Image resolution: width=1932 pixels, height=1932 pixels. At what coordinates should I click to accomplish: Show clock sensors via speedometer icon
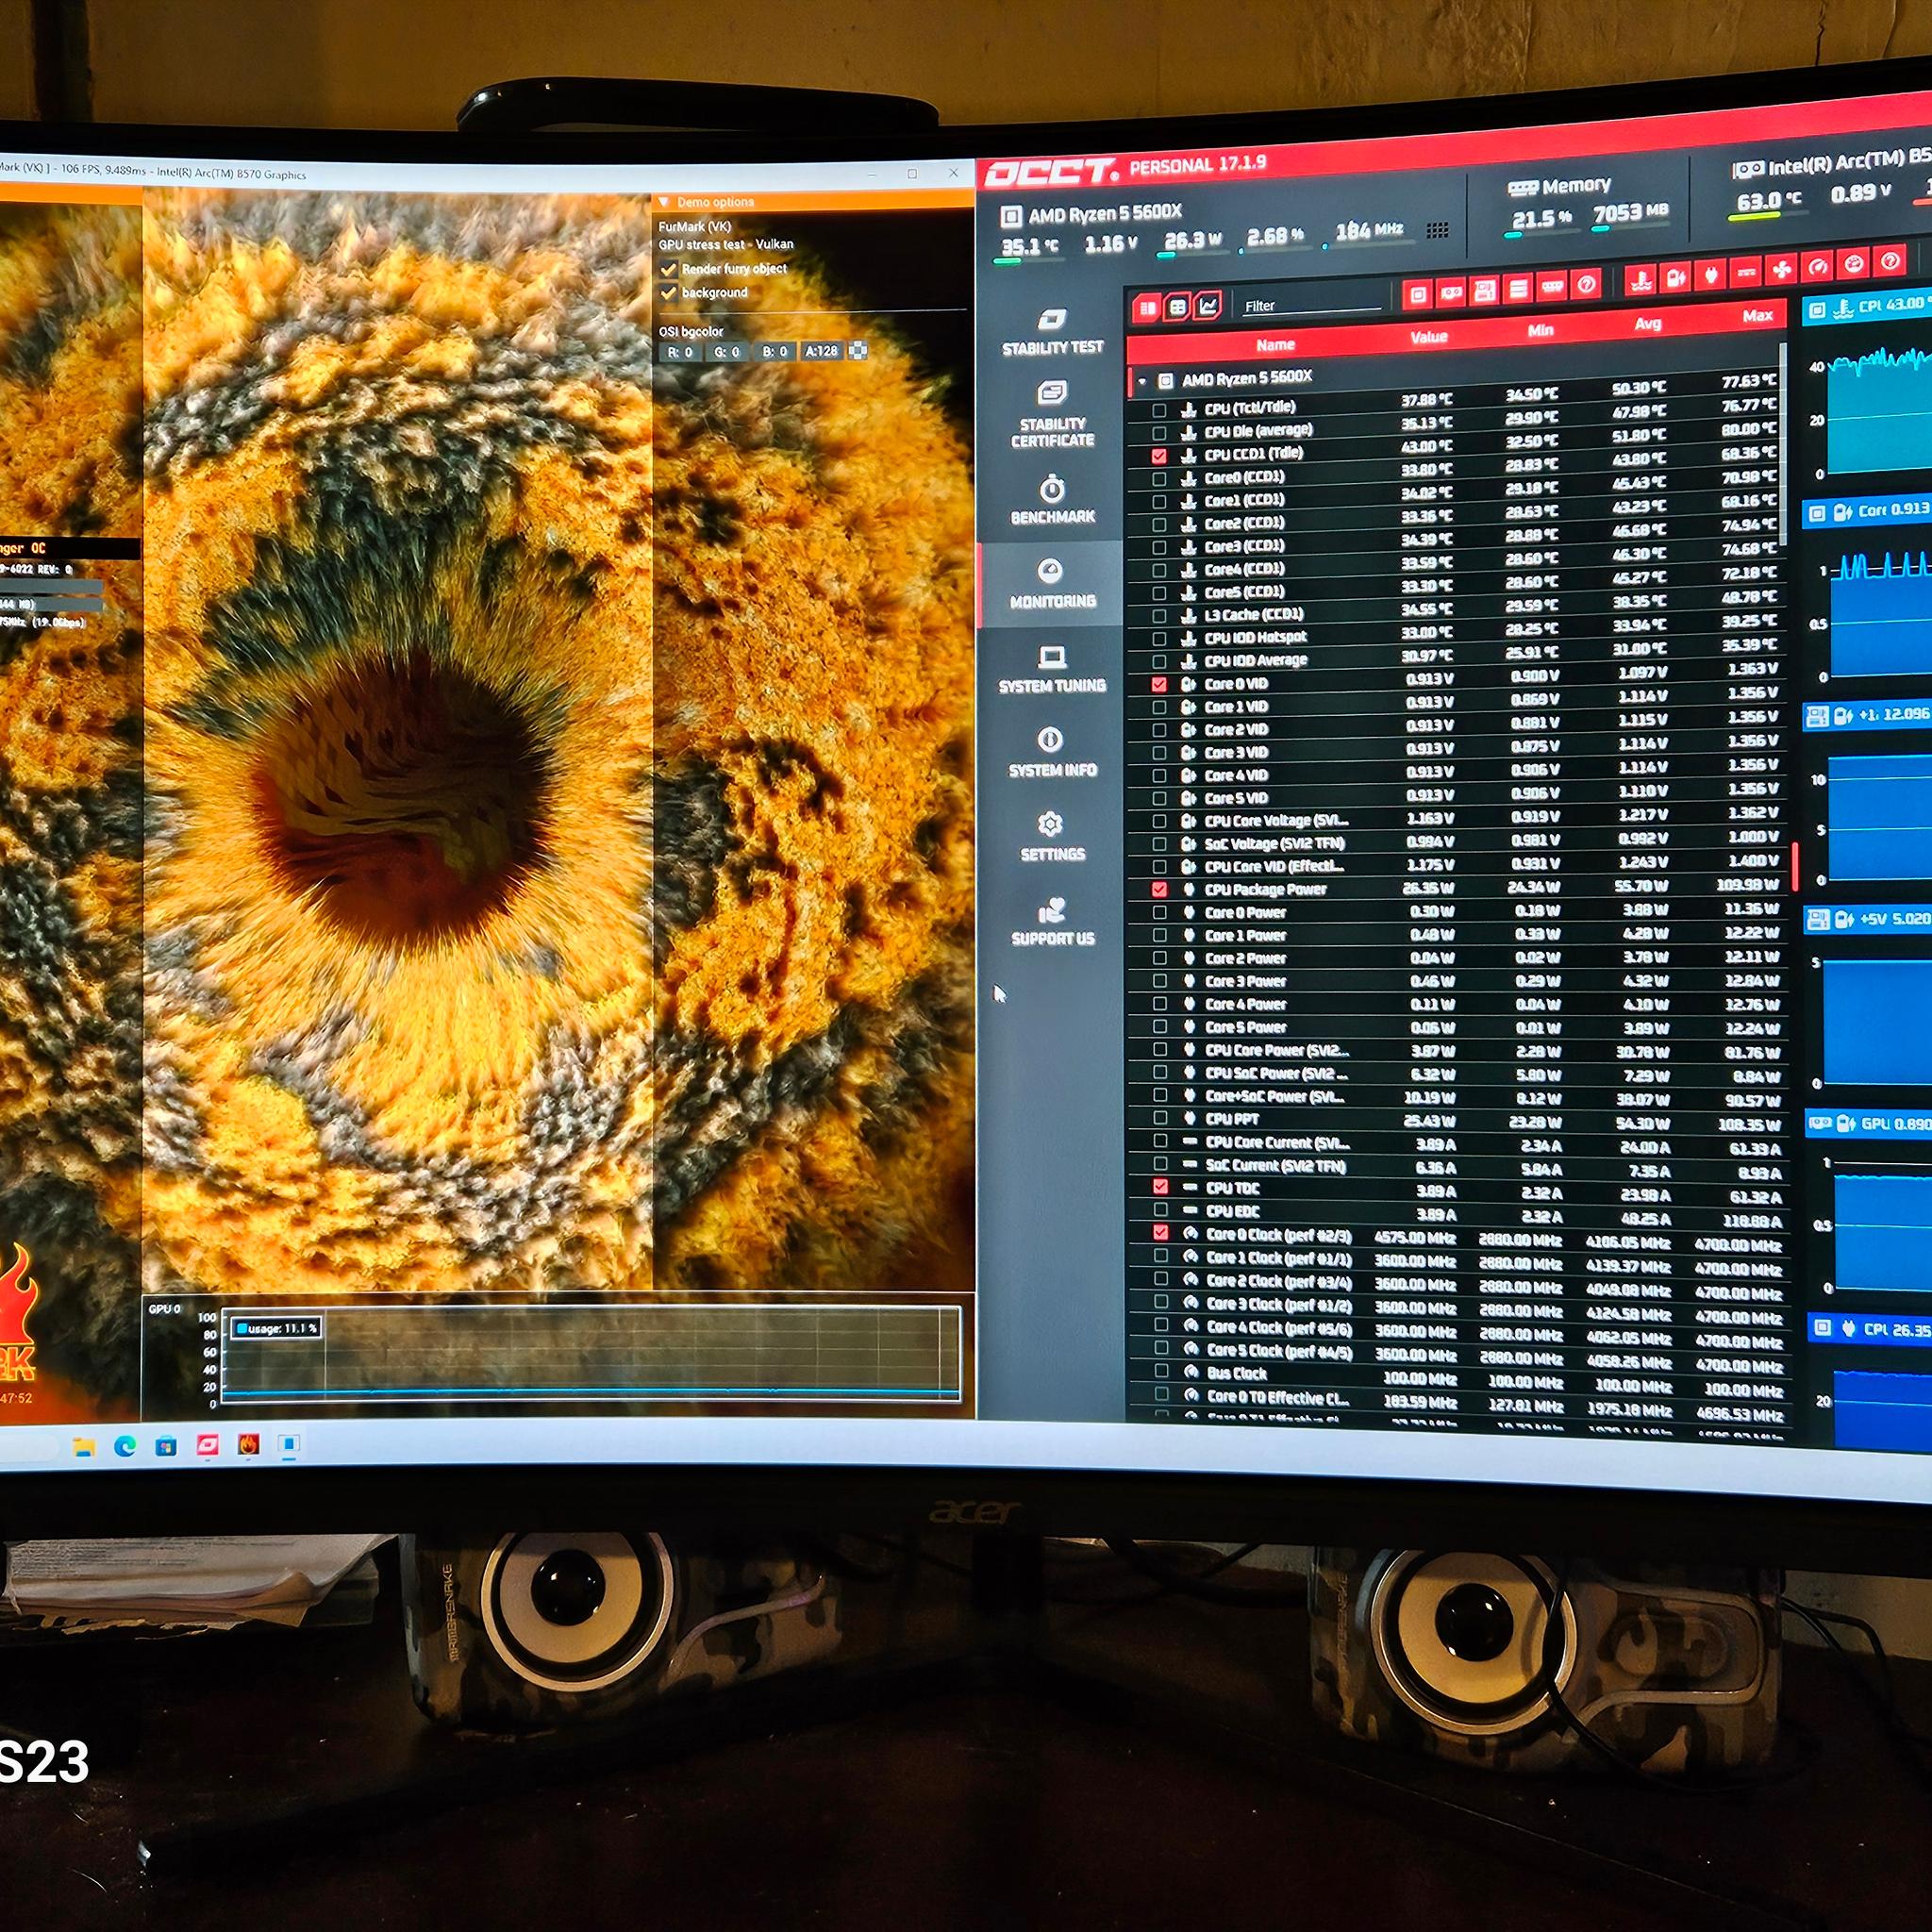[1818, 266]
